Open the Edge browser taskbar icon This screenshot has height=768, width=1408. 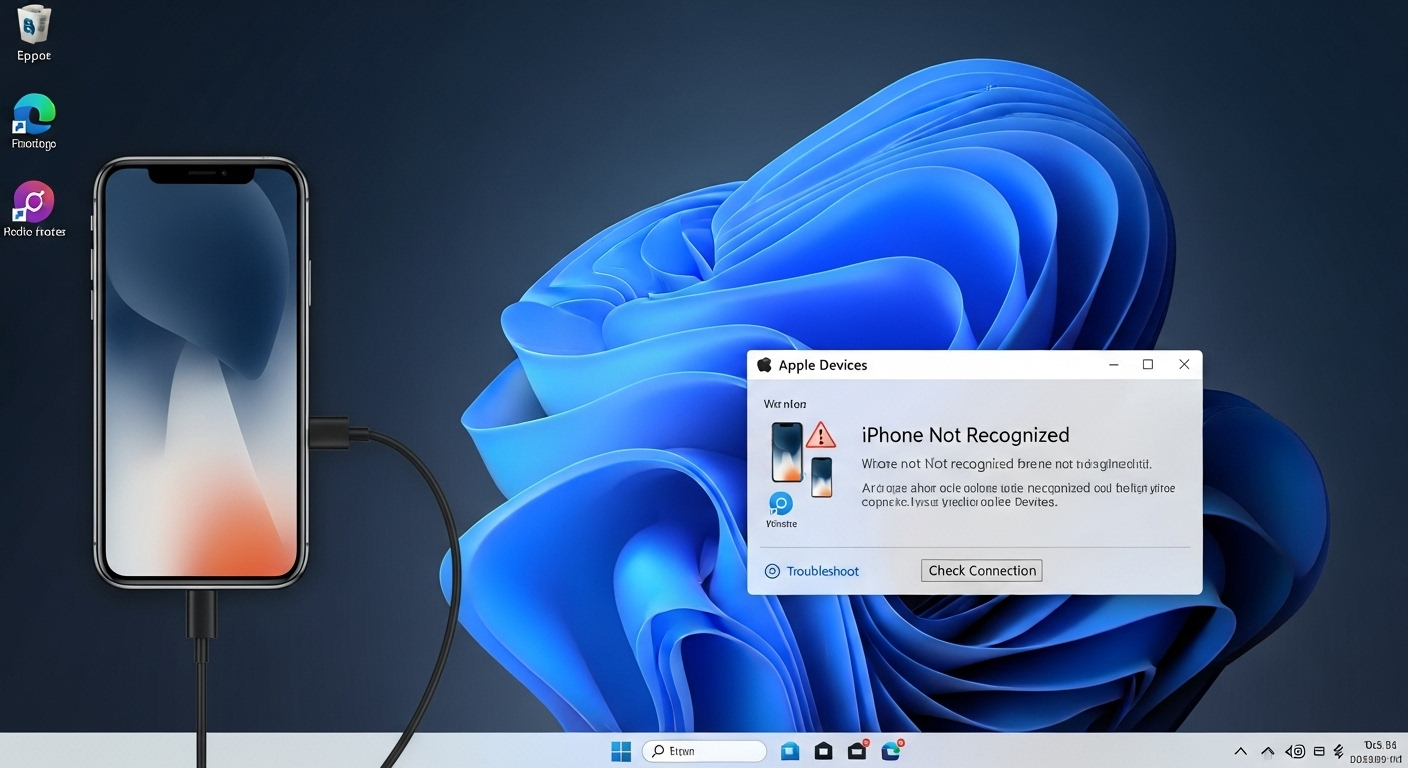[891, 750]
